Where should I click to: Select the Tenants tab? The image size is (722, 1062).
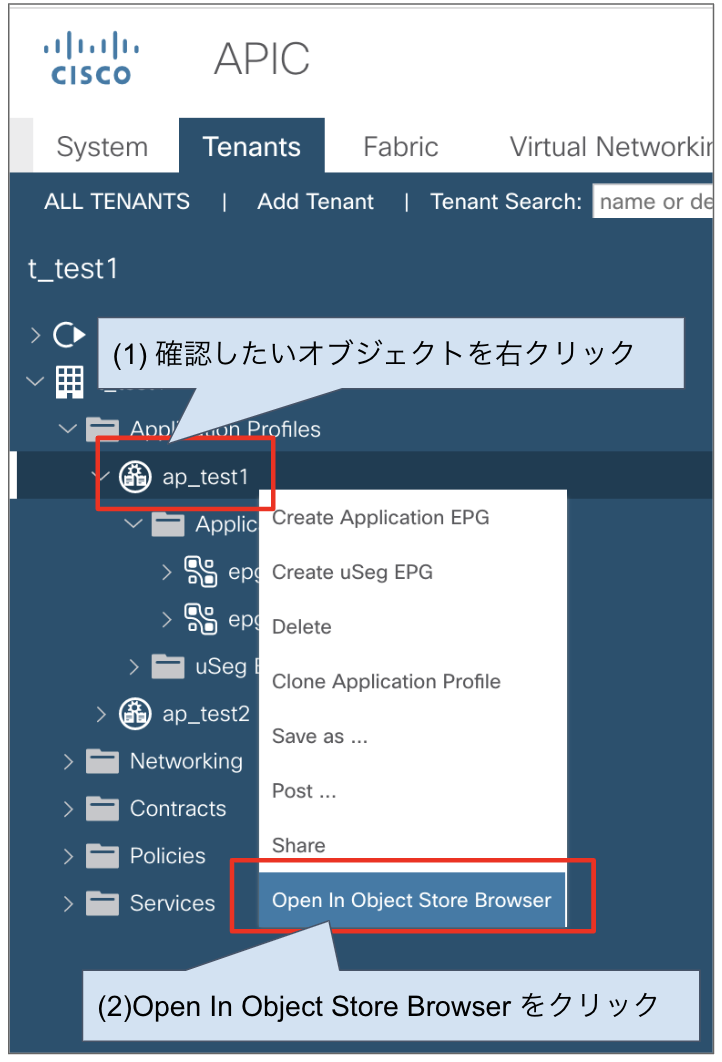(x=252, y=146)
